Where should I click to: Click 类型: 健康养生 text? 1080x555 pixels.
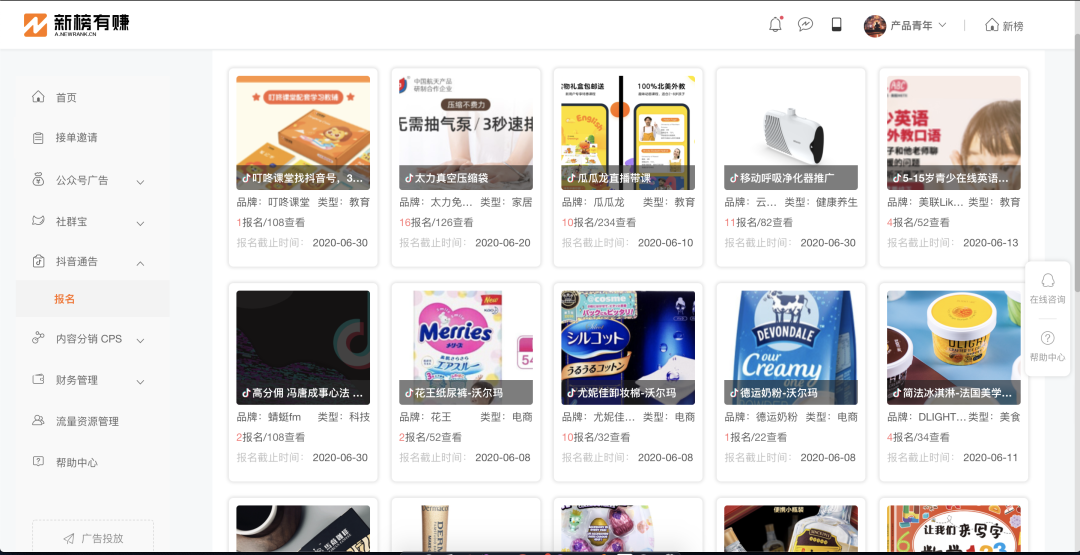tap(821, 202)
